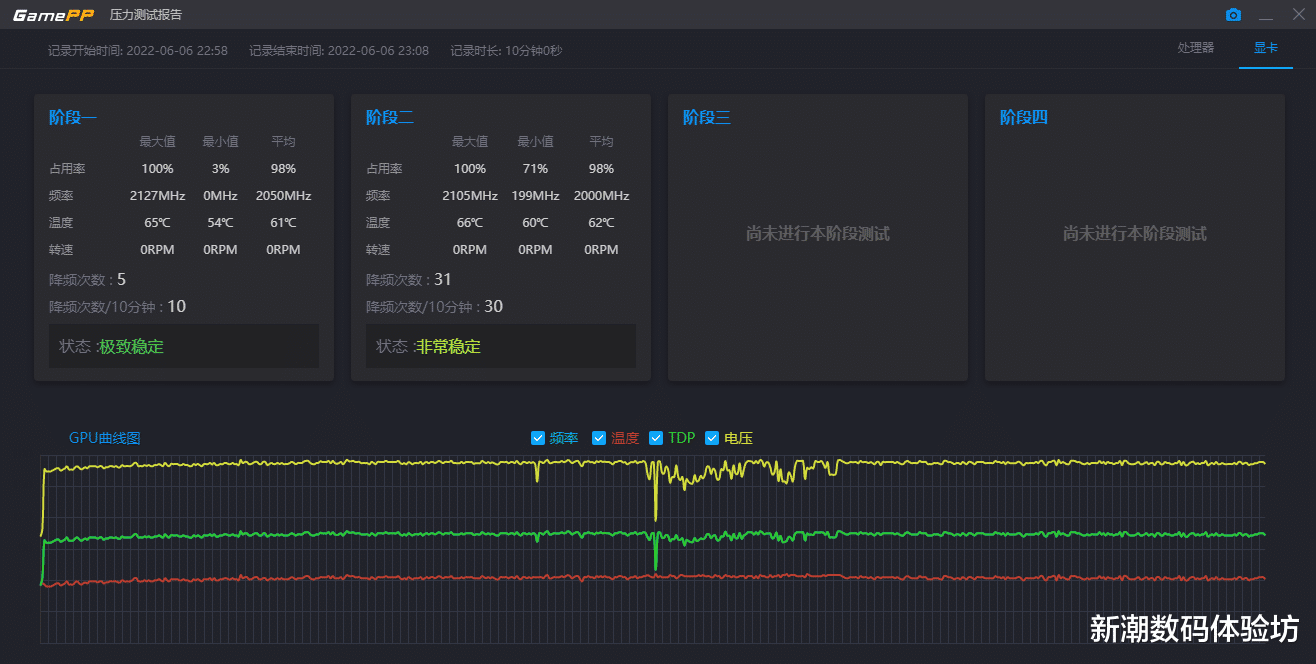The image size is (1316, 664).
Task: Disable the 频率 curve checkbox
Action: point(538,437)
